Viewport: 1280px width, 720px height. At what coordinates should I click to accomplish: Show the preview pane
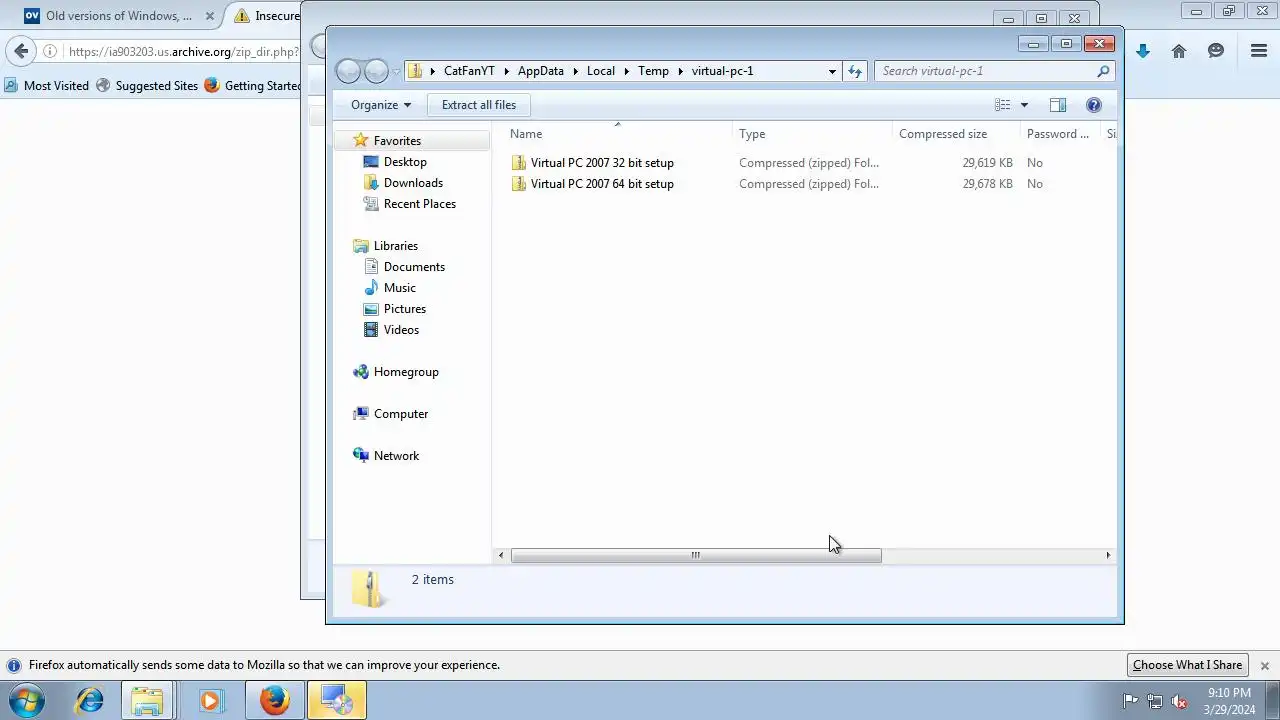(1058, 105)
